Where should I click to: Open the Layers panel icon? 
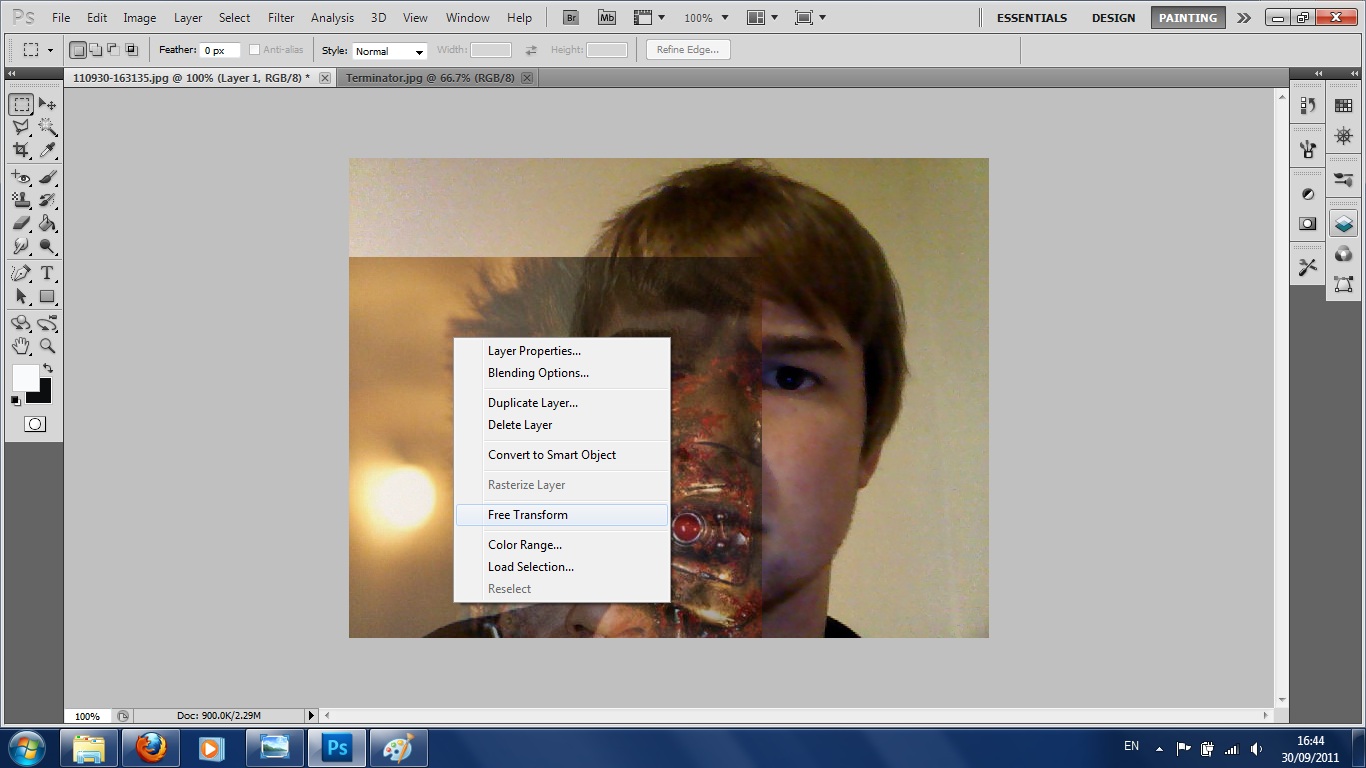pyautogui.click(x=1343, y=224)
